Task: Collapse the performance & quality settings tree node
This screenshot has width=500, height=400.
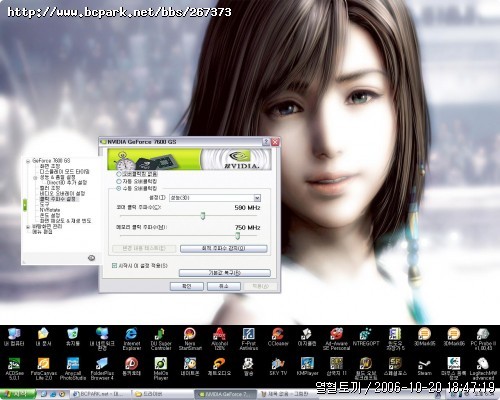Action: pyautogui.click(x=35, y=178)
